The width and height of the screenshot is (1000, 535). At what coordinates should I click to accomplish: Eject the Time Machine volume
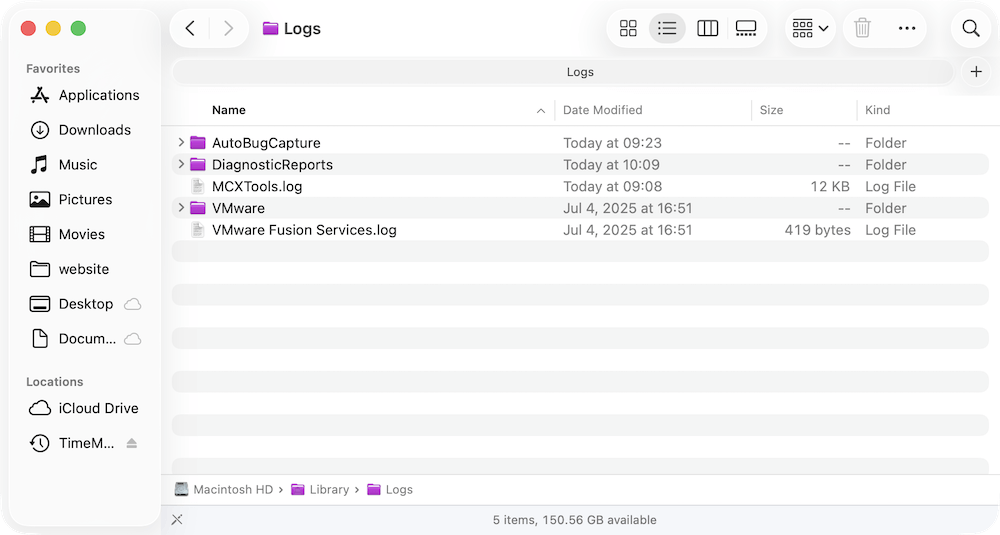(x=131, y=443)
